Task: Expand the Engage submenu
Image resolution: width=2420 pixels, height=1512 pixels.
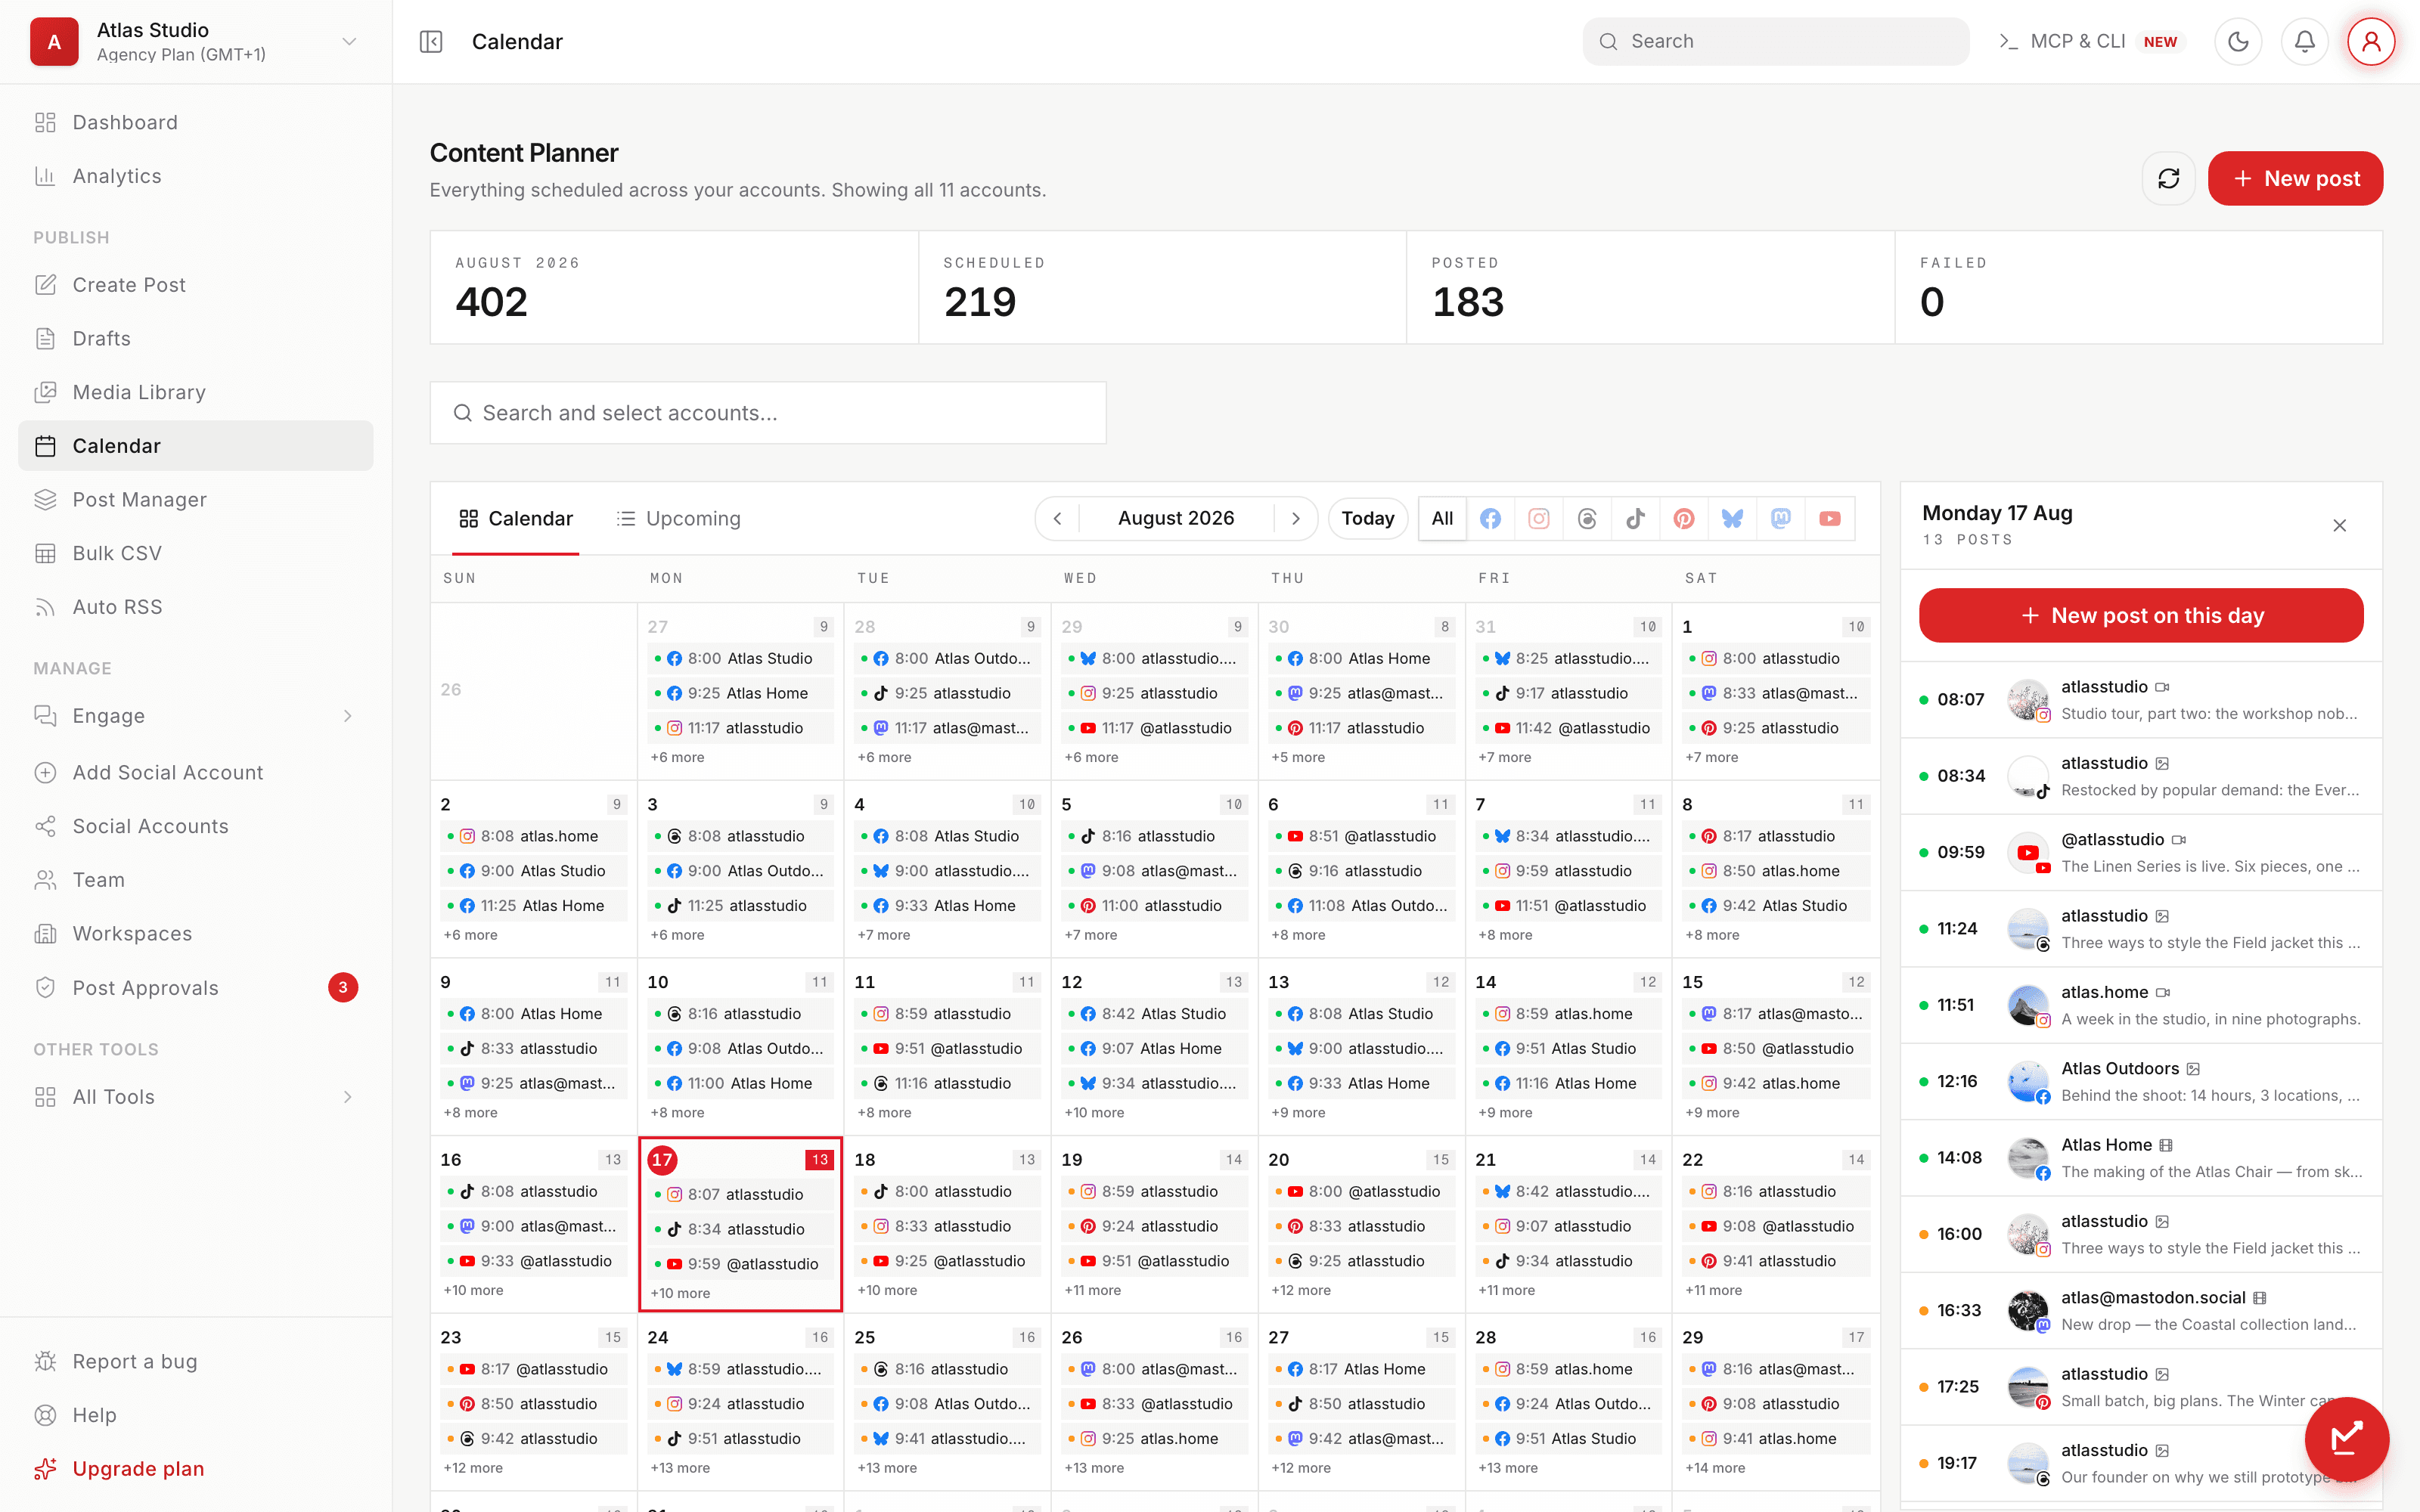Action: pos(196,716)
